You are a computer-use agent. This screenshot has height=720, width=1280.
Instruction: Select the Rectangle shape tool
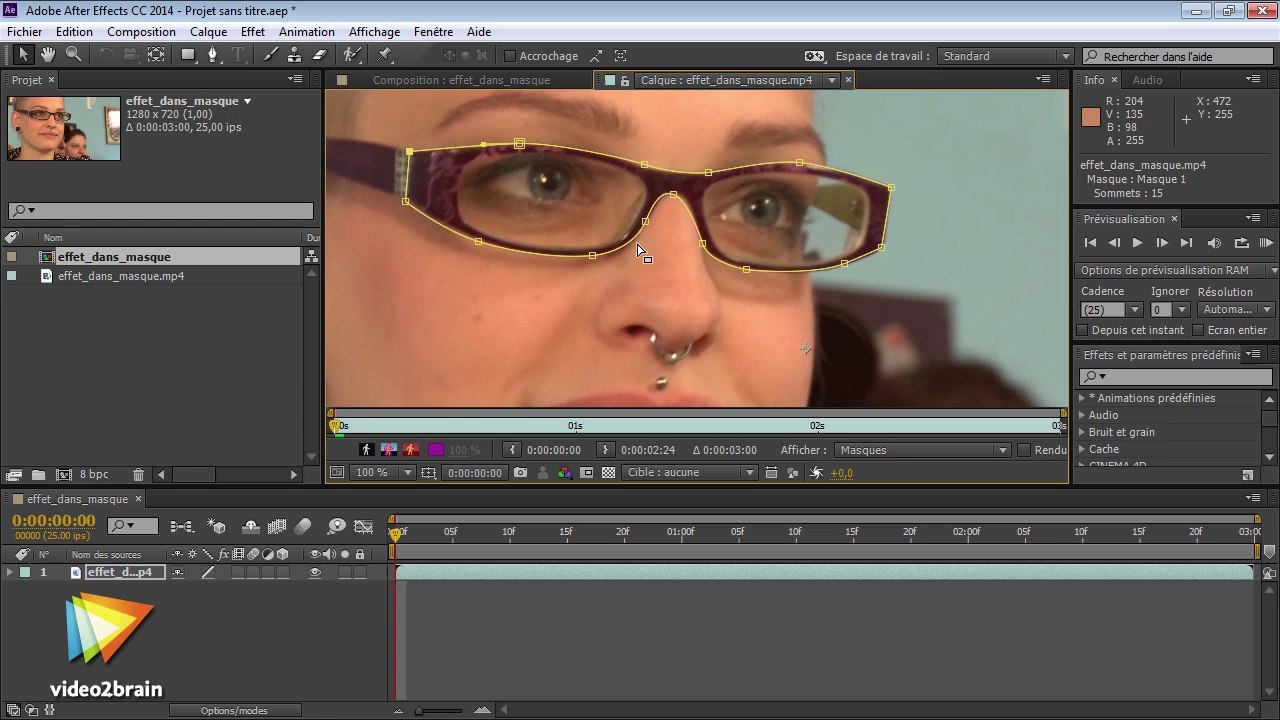pyautogui.click(x=188, y=55)
